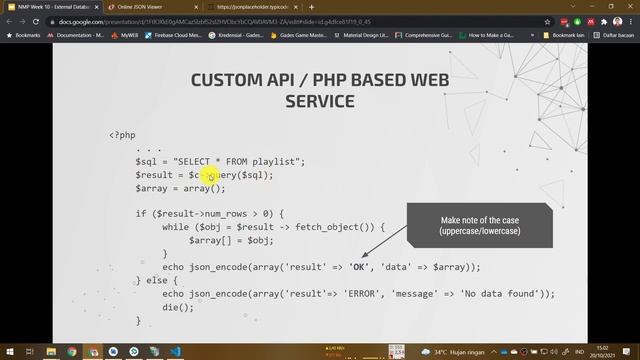
Task: Go forward to the next page
Action: click(x=22, y=22)
